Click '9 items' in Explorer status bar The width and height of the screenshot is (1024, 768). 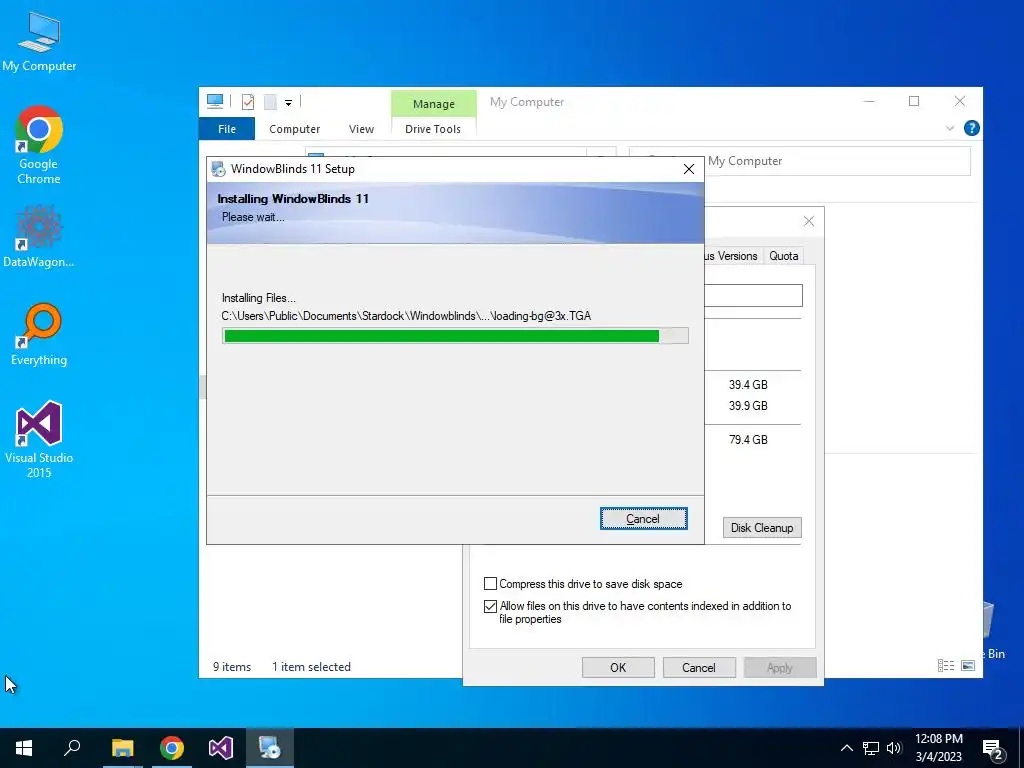(232, 667)
